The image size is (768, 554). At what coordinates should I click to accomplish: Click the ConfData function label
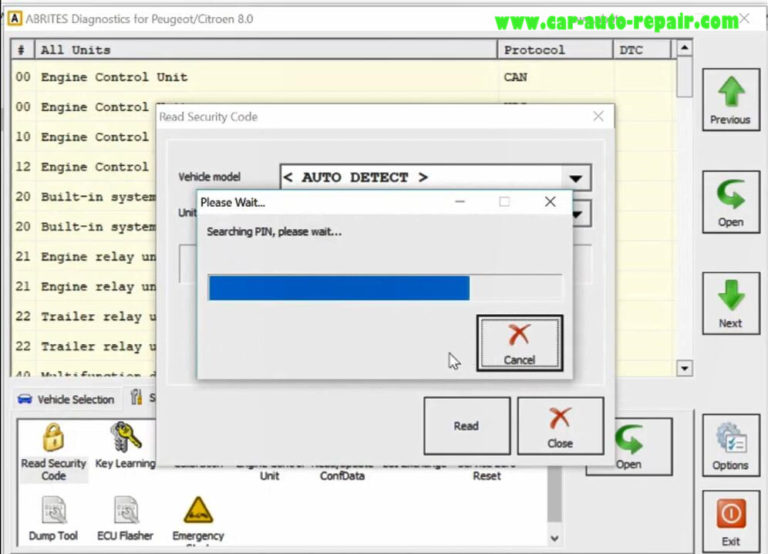342,476
